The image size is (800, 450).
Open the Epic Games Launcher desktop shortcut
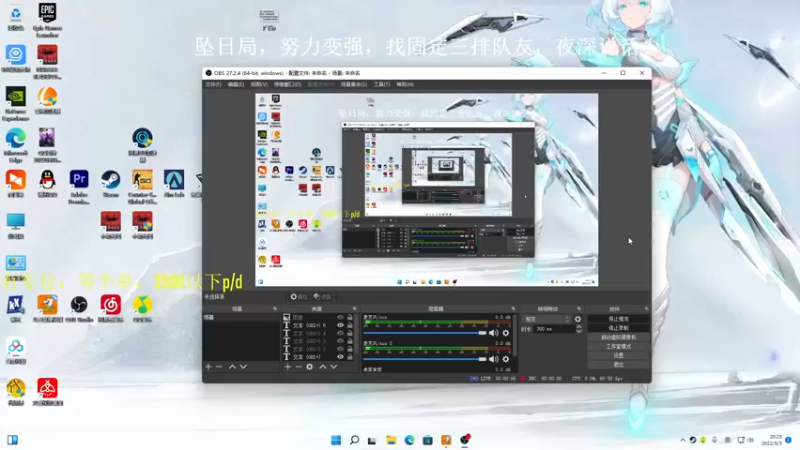pos(47,19)
